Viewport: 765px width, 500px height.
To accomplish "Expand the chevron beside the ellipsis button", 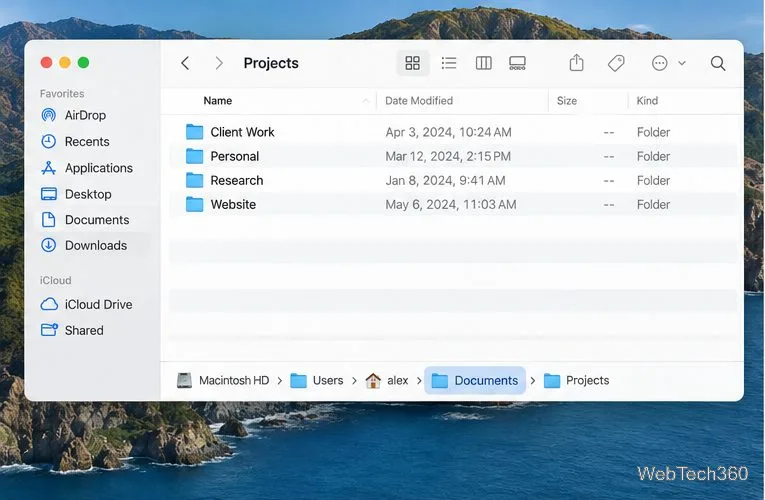I will [682, 63].
